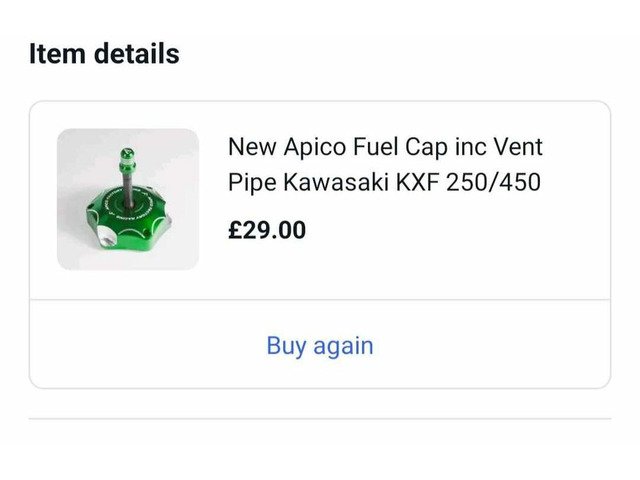Select the "Item details" heading
The height and width of the screenshot is (480, 640).
[x=104, y=53]
